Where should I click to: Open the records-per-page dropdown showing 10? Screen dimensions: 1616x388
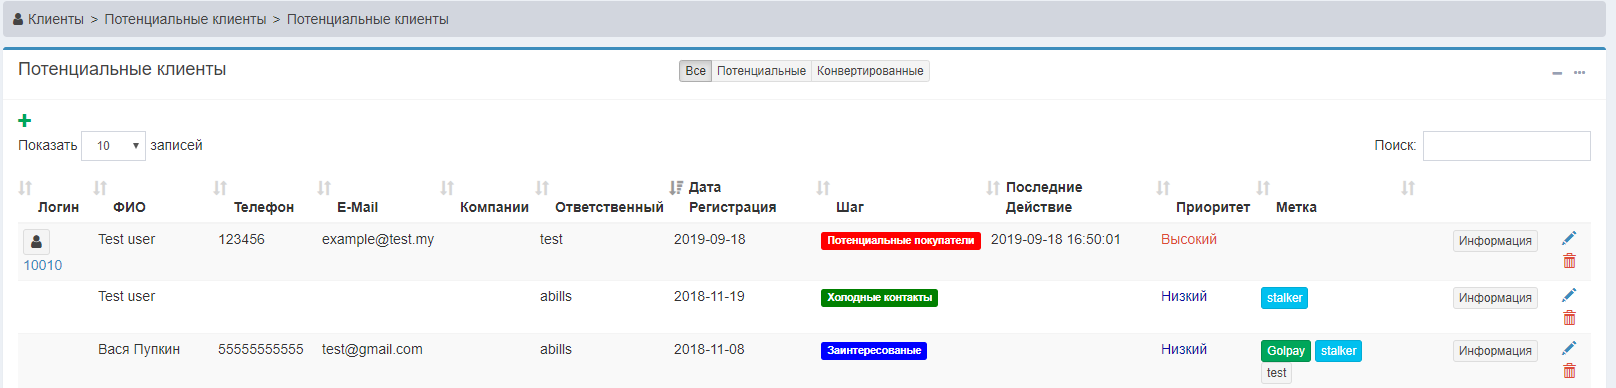point(113,146)
